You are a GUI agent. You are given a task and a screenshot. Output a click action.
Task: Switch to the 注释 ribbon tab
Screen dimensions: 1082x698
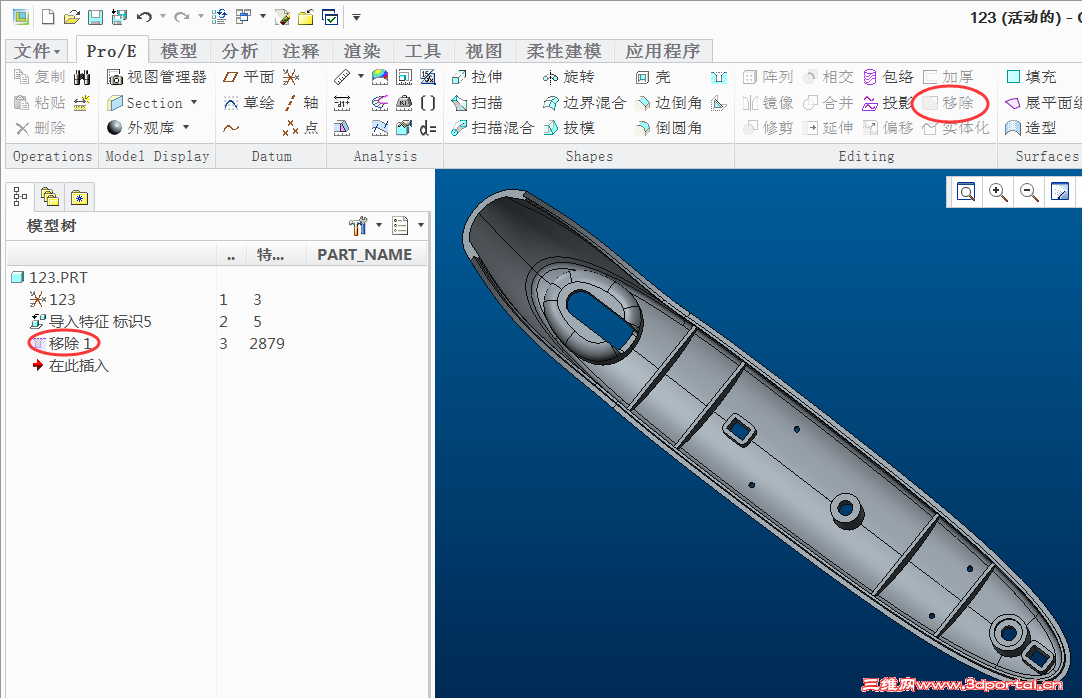pyautogui.click(x=300, y=51)
